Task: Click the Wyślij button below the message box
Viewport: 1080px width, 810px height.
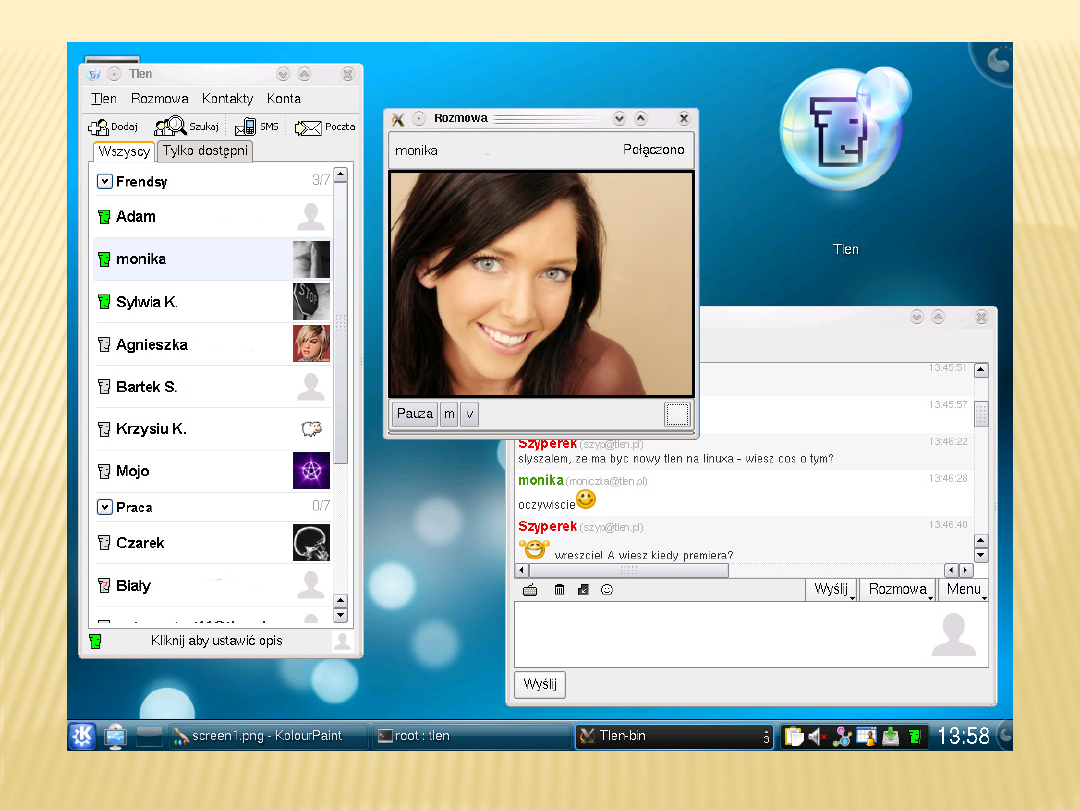Action: (x=540, y=685)
